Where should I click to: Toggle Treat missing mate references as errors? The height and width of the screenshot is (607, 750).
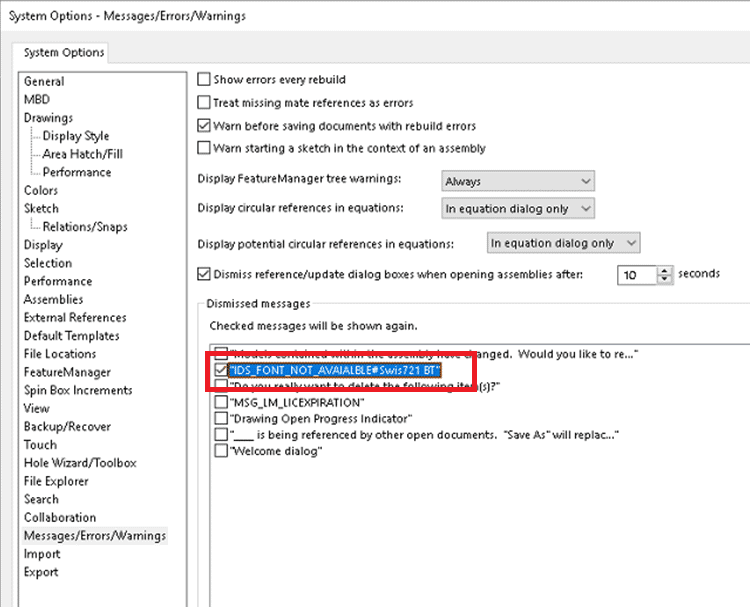204,102
